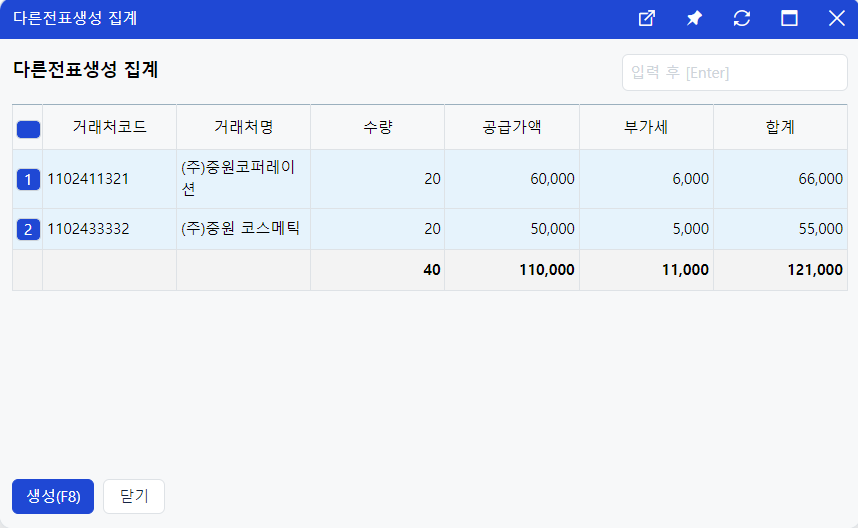Click the VAT 6,000 cell
Screen dimensions: 858x528
coord(646,179)
